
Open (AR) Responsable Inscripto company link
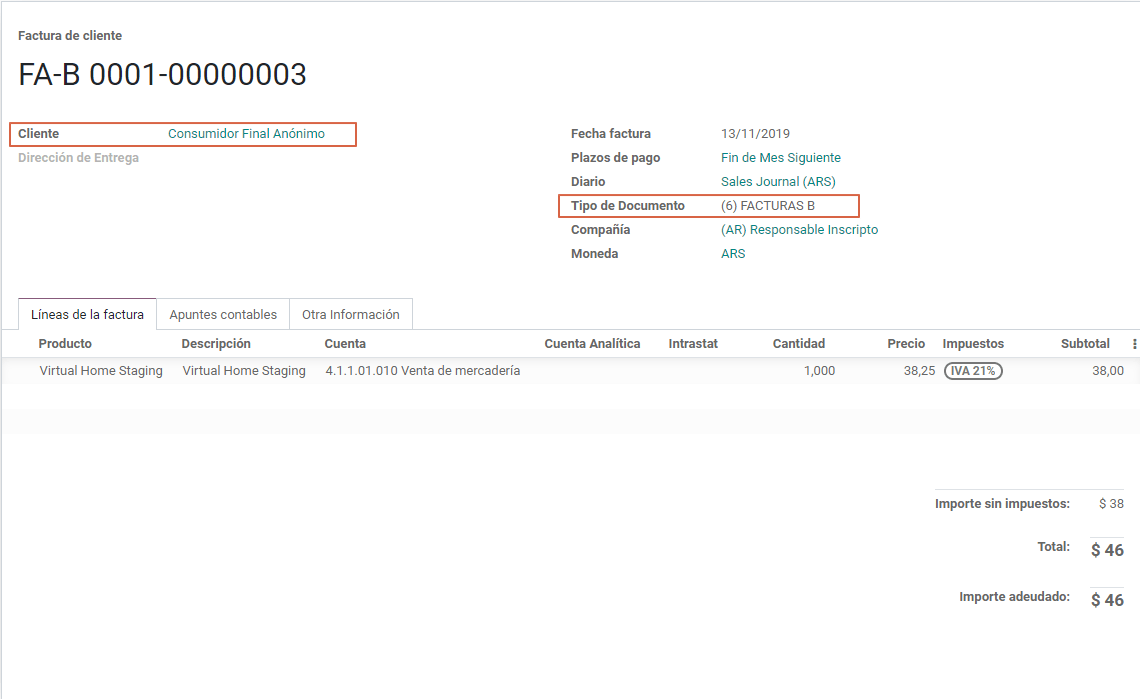click(x=799, y=230)
